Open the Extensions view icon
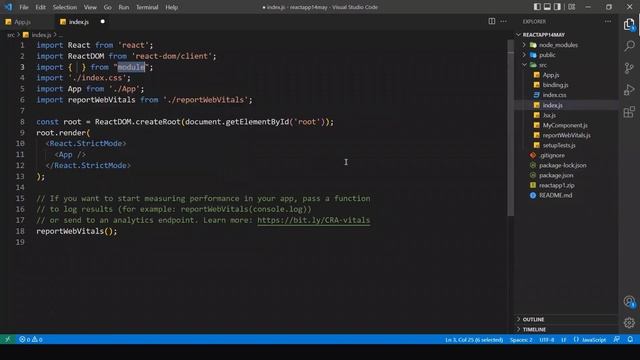The height and width of the screenshot is (360, 640). pos(629,112)
